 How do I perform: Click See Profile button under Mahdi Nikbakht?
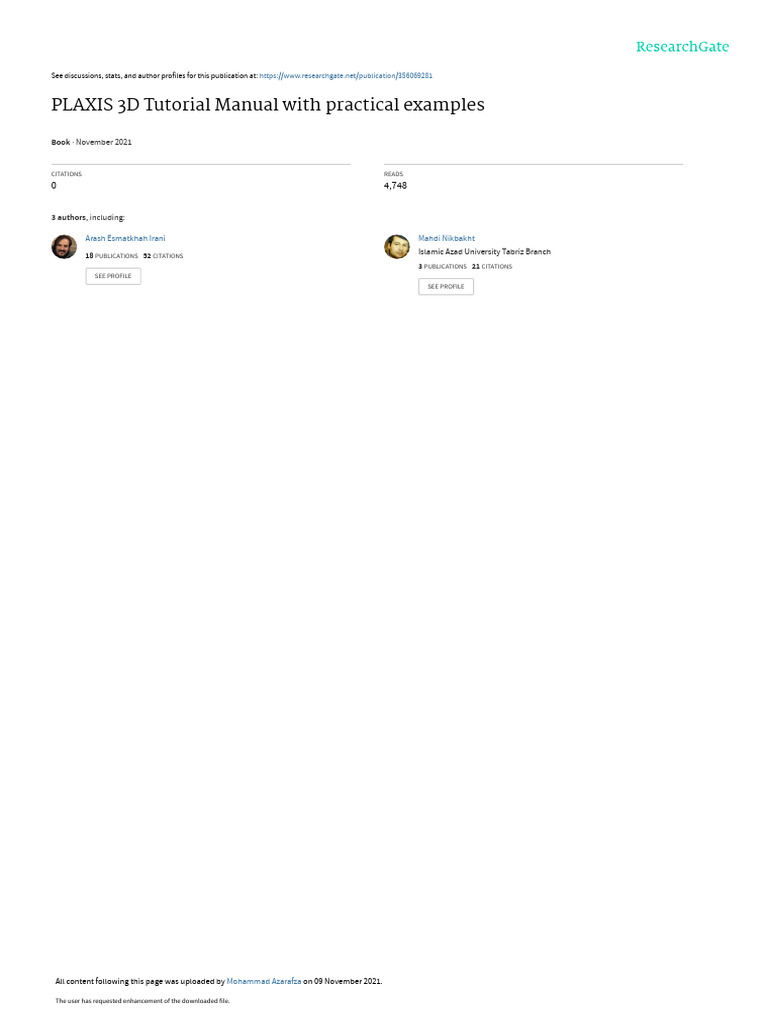pyautogui.click(x=446, y=287)
